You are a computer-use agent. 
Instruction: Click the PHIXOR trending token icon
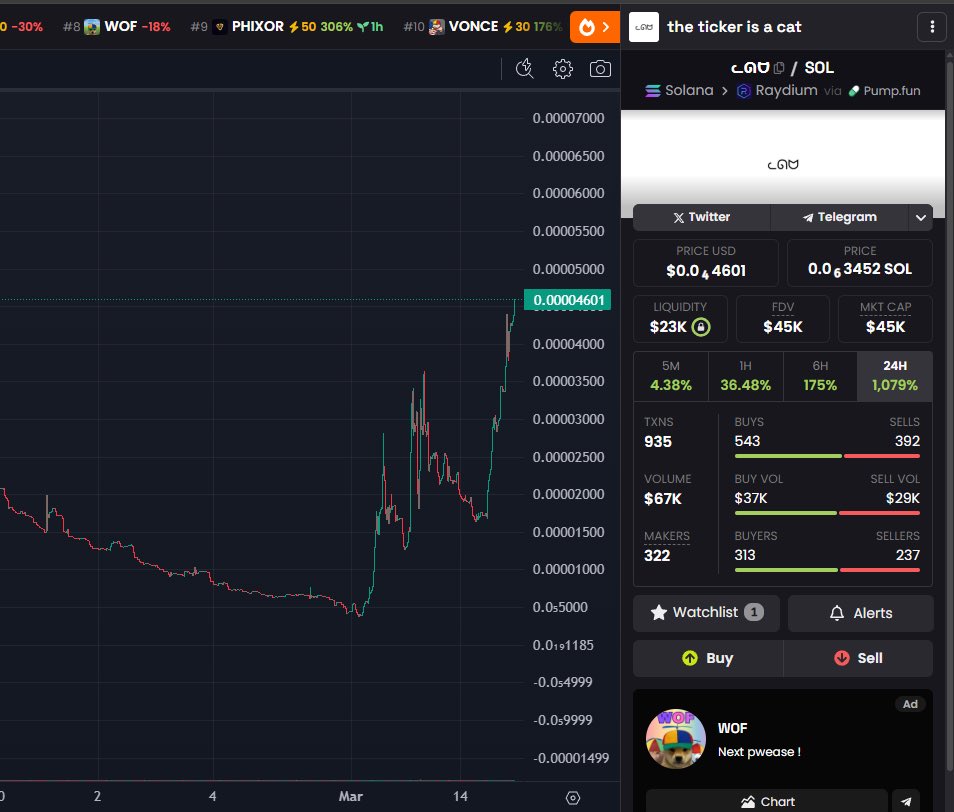(220, 27)
